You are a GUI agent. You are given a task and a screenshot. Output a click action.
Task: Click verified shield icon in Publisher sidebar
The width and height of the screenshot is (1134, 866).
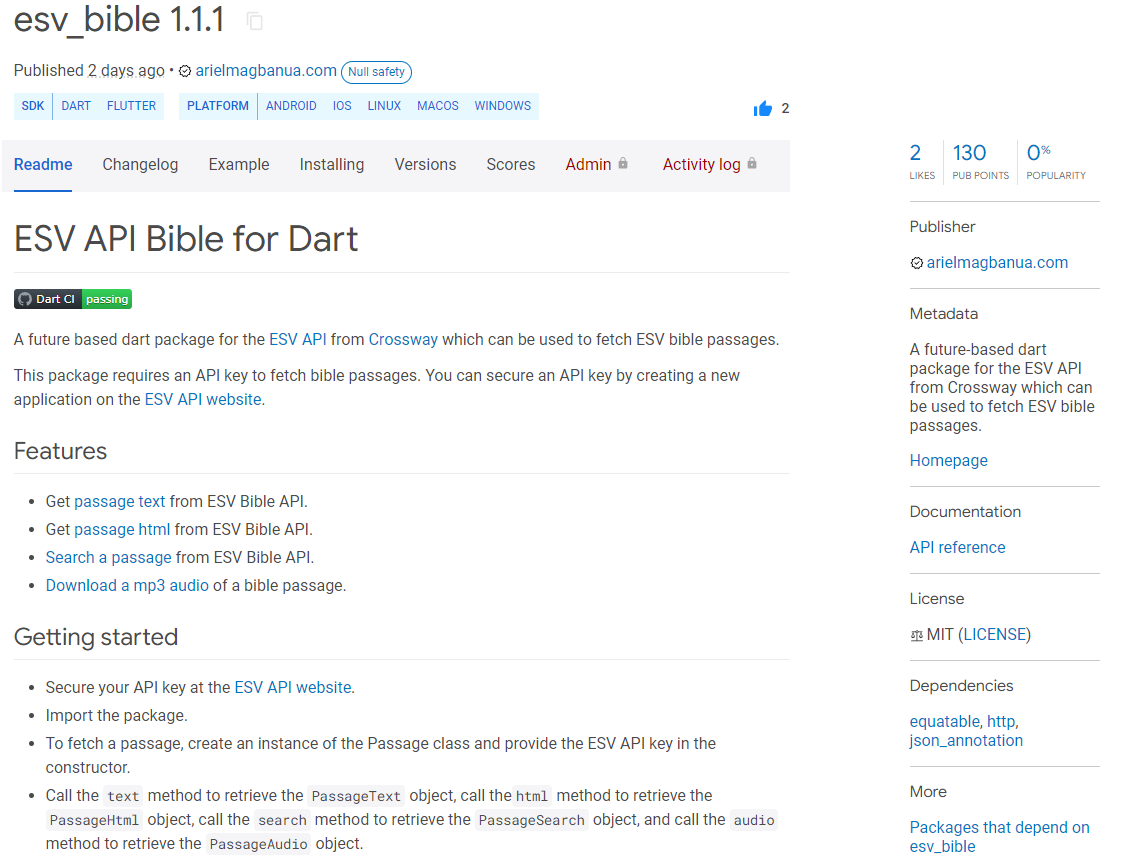tap(916, 263)
